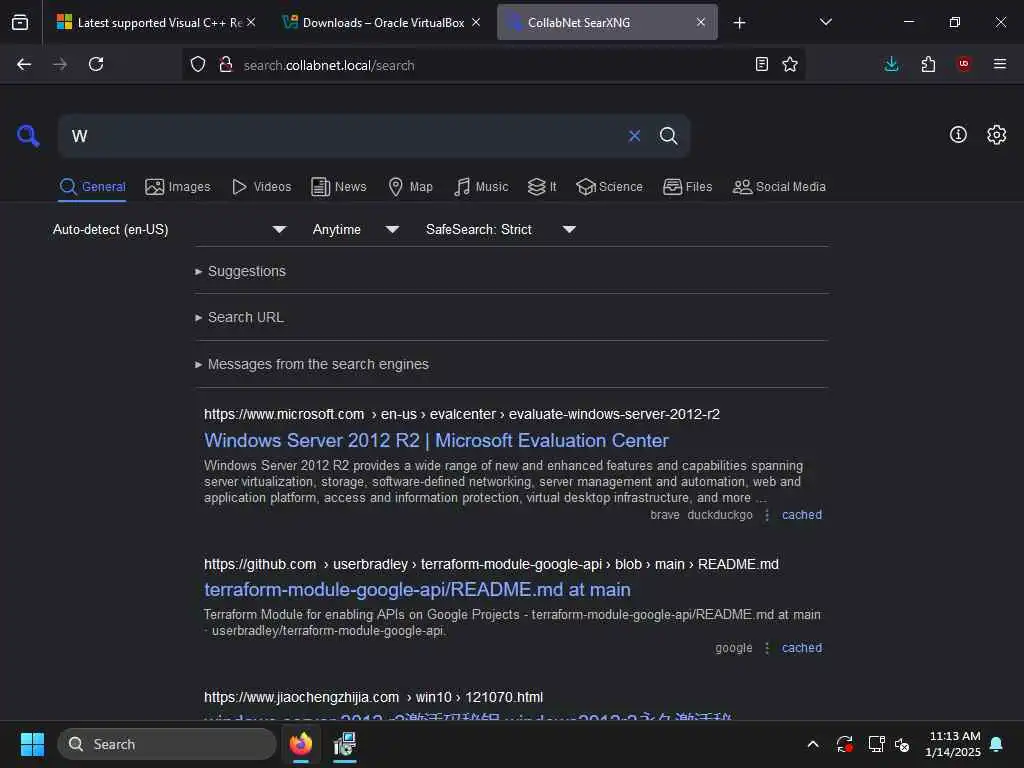This screenshot has height=768, width=1024.
Task: Clear the search query with the X icon
Action: [x=634, y=136]
